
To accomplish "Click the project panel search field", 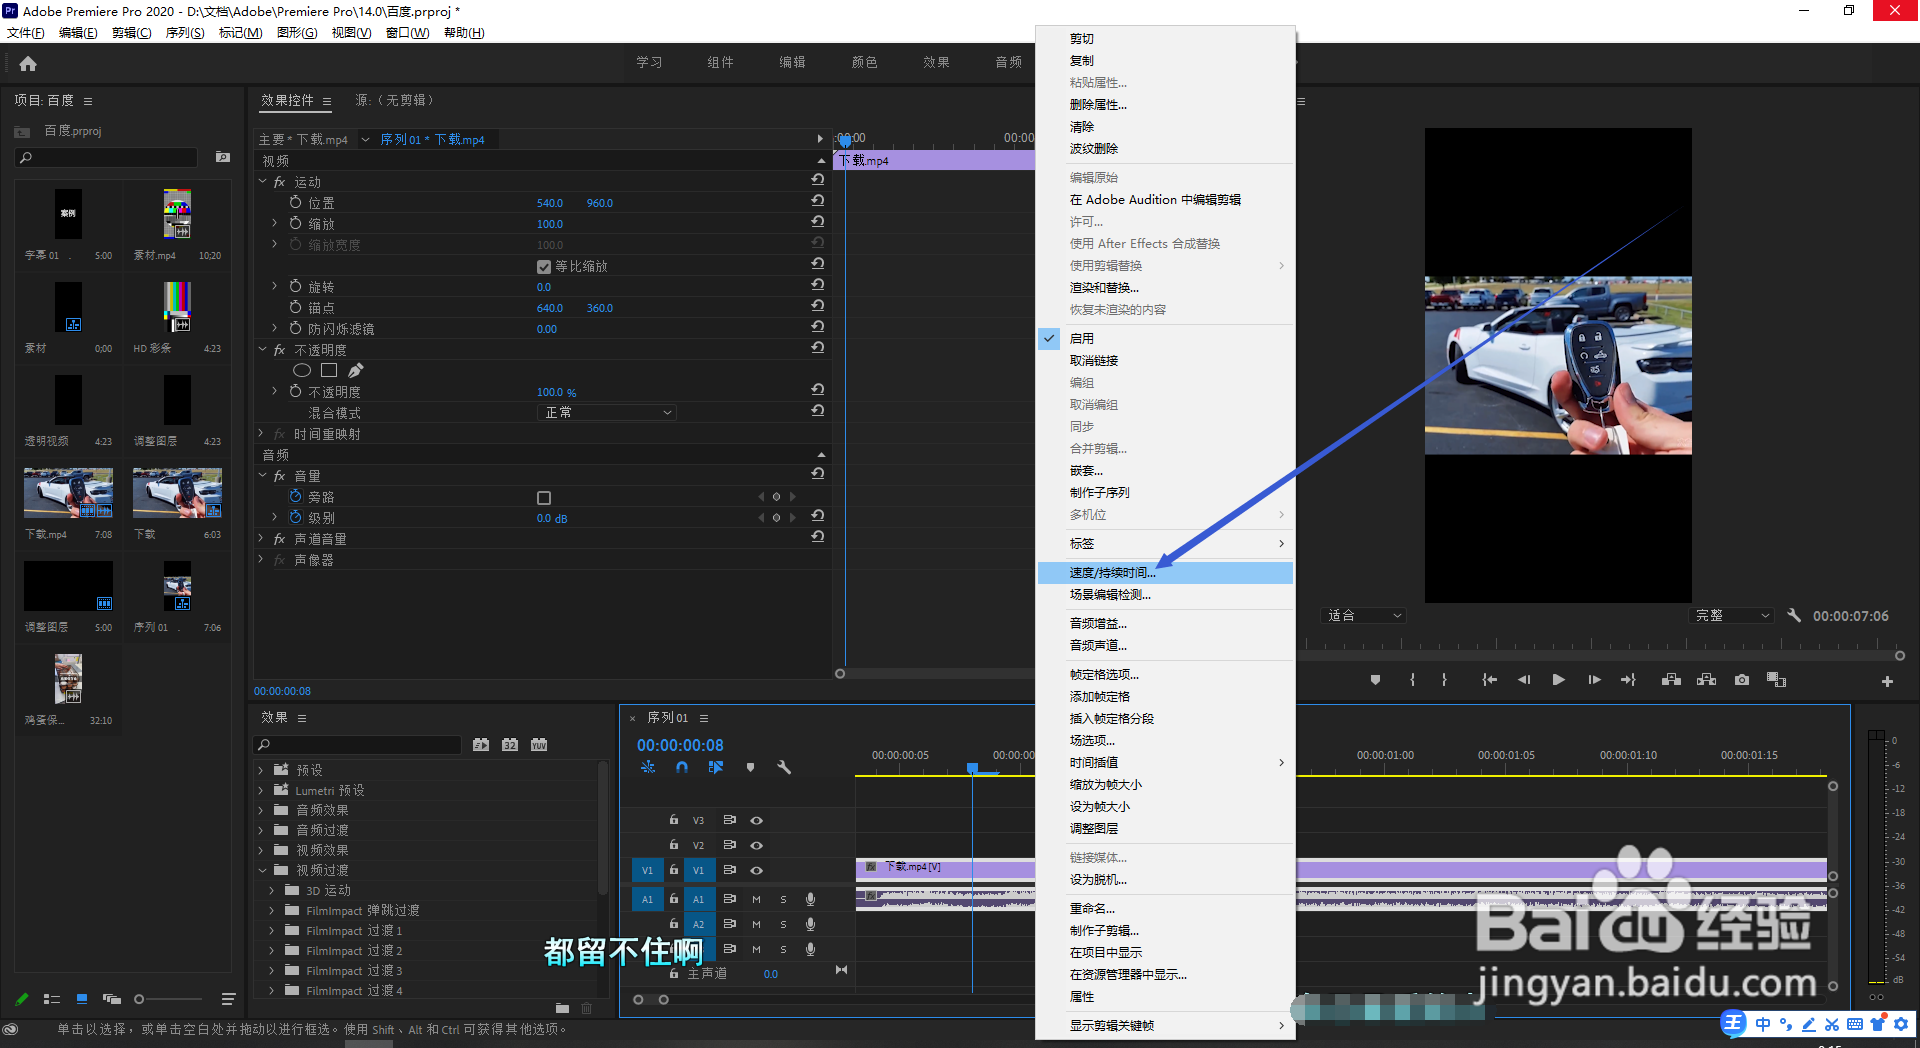I will coord(107,158).
